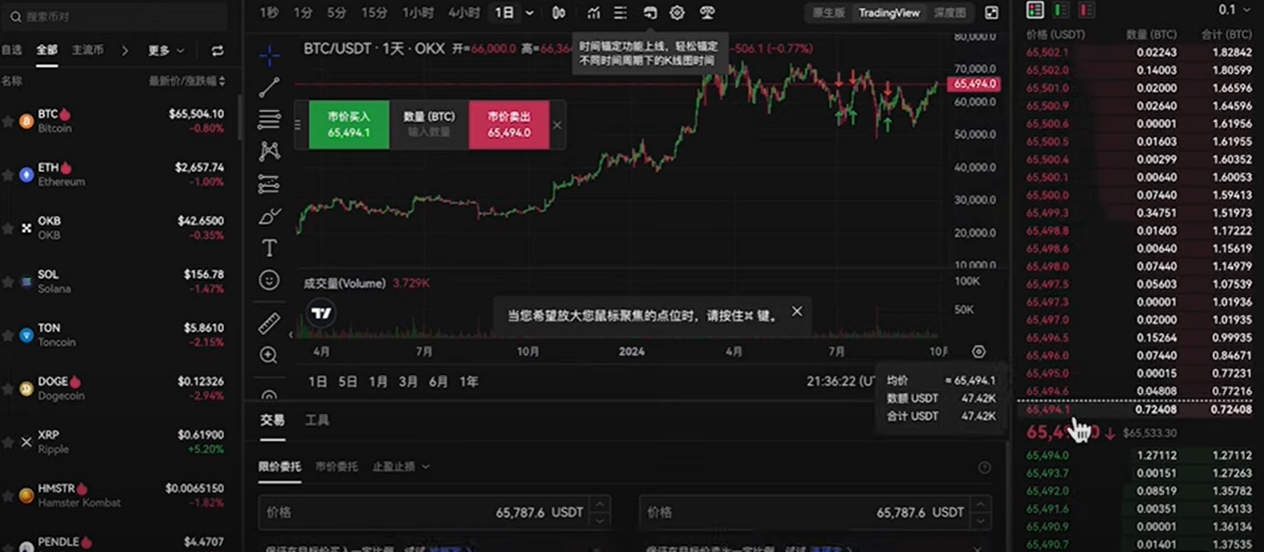
Task: Set chart range to 3月
Action: (408, 381)
